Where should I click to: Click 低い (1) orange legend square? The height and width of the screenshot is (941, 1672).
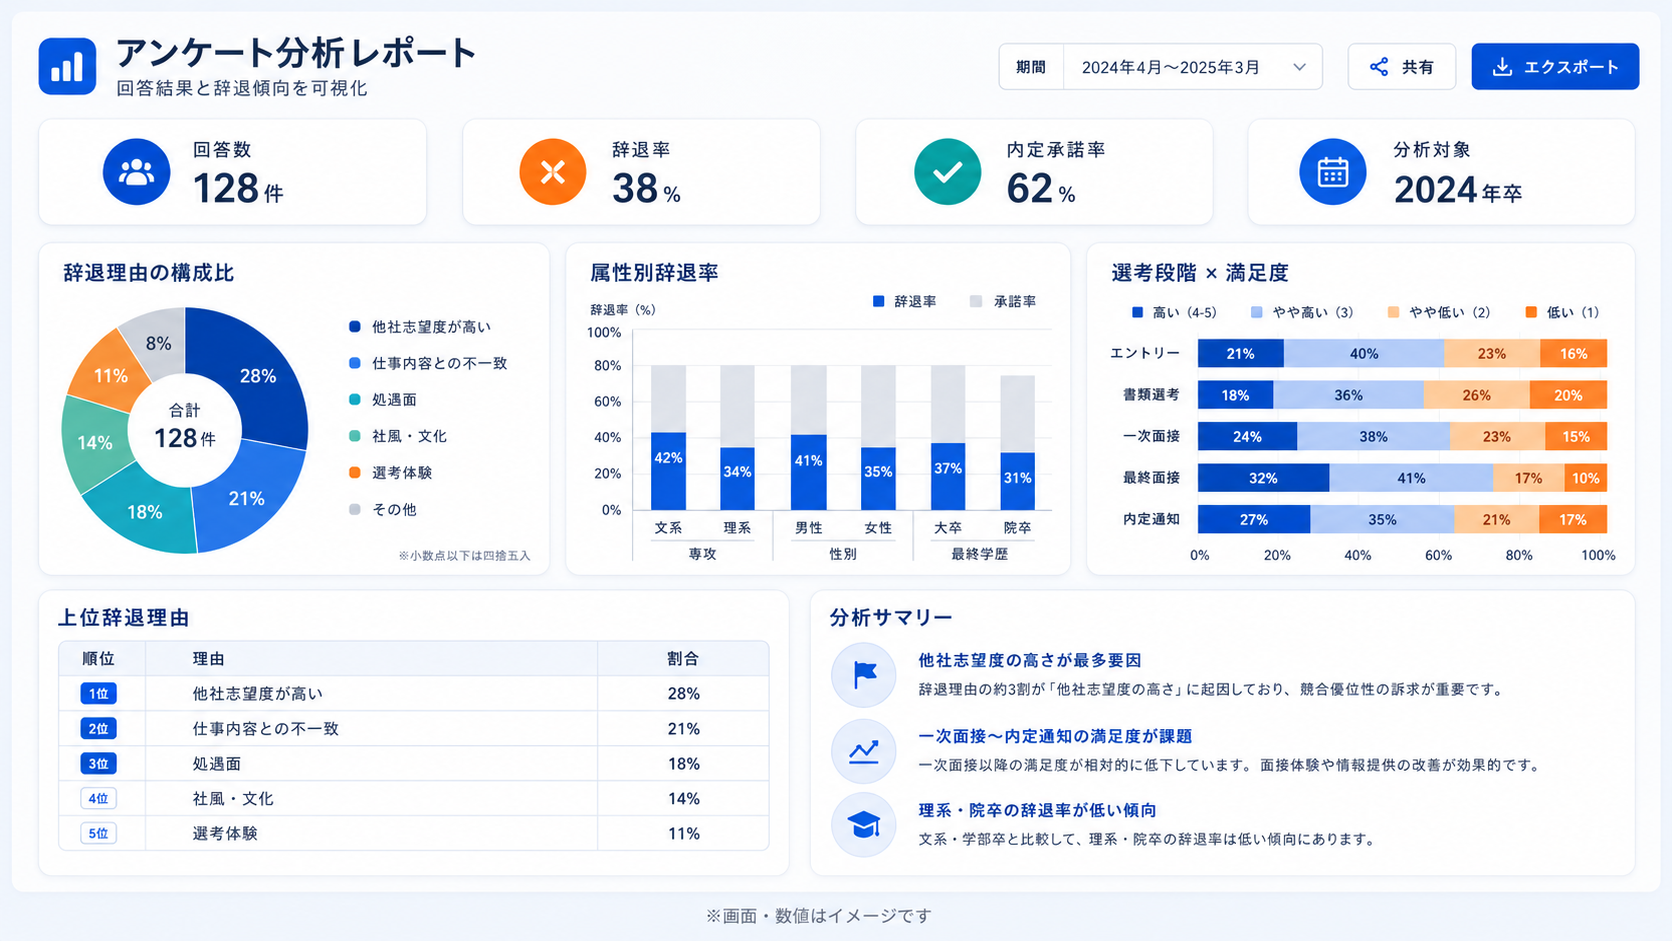click(1531, 312)
